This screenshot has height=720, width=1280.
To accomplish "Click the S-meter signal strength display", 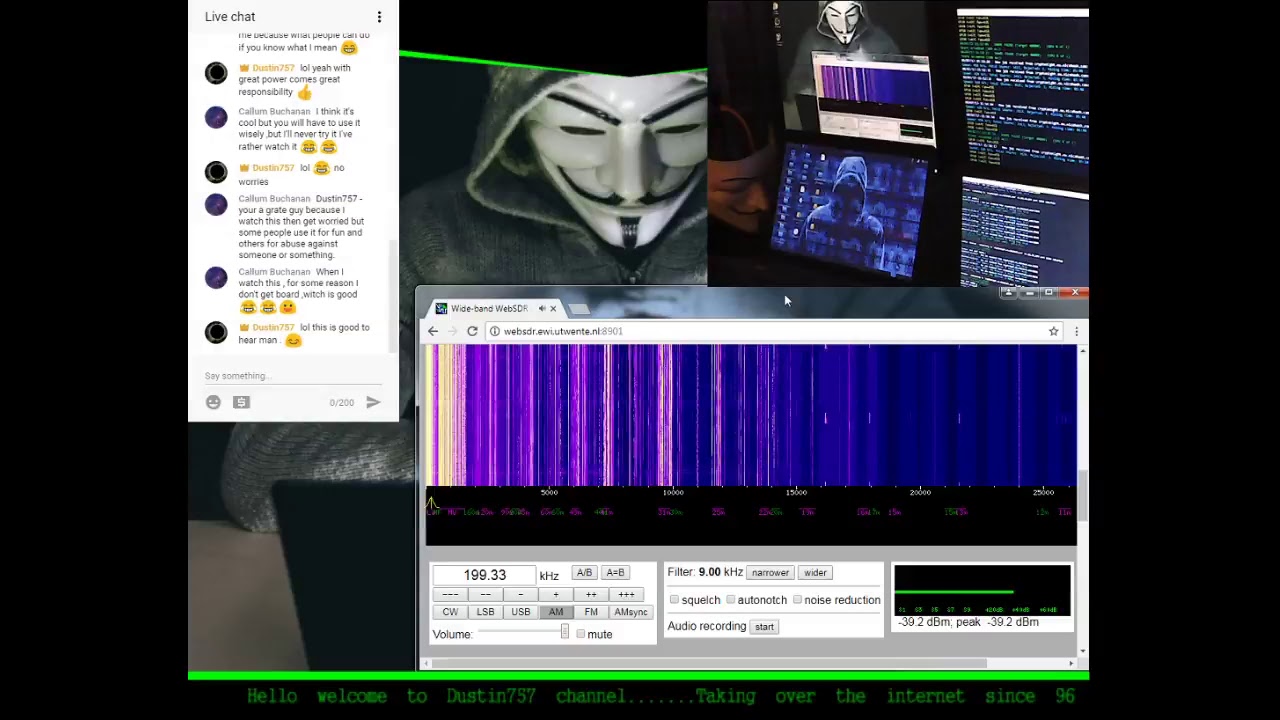I will (982, 590).
